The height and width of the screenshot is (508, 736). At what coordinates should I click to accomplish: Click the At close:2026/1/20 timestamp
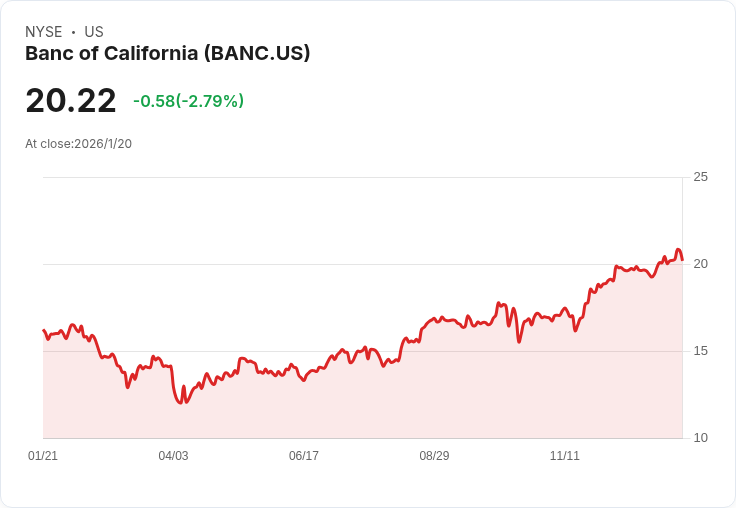[78, 144]
